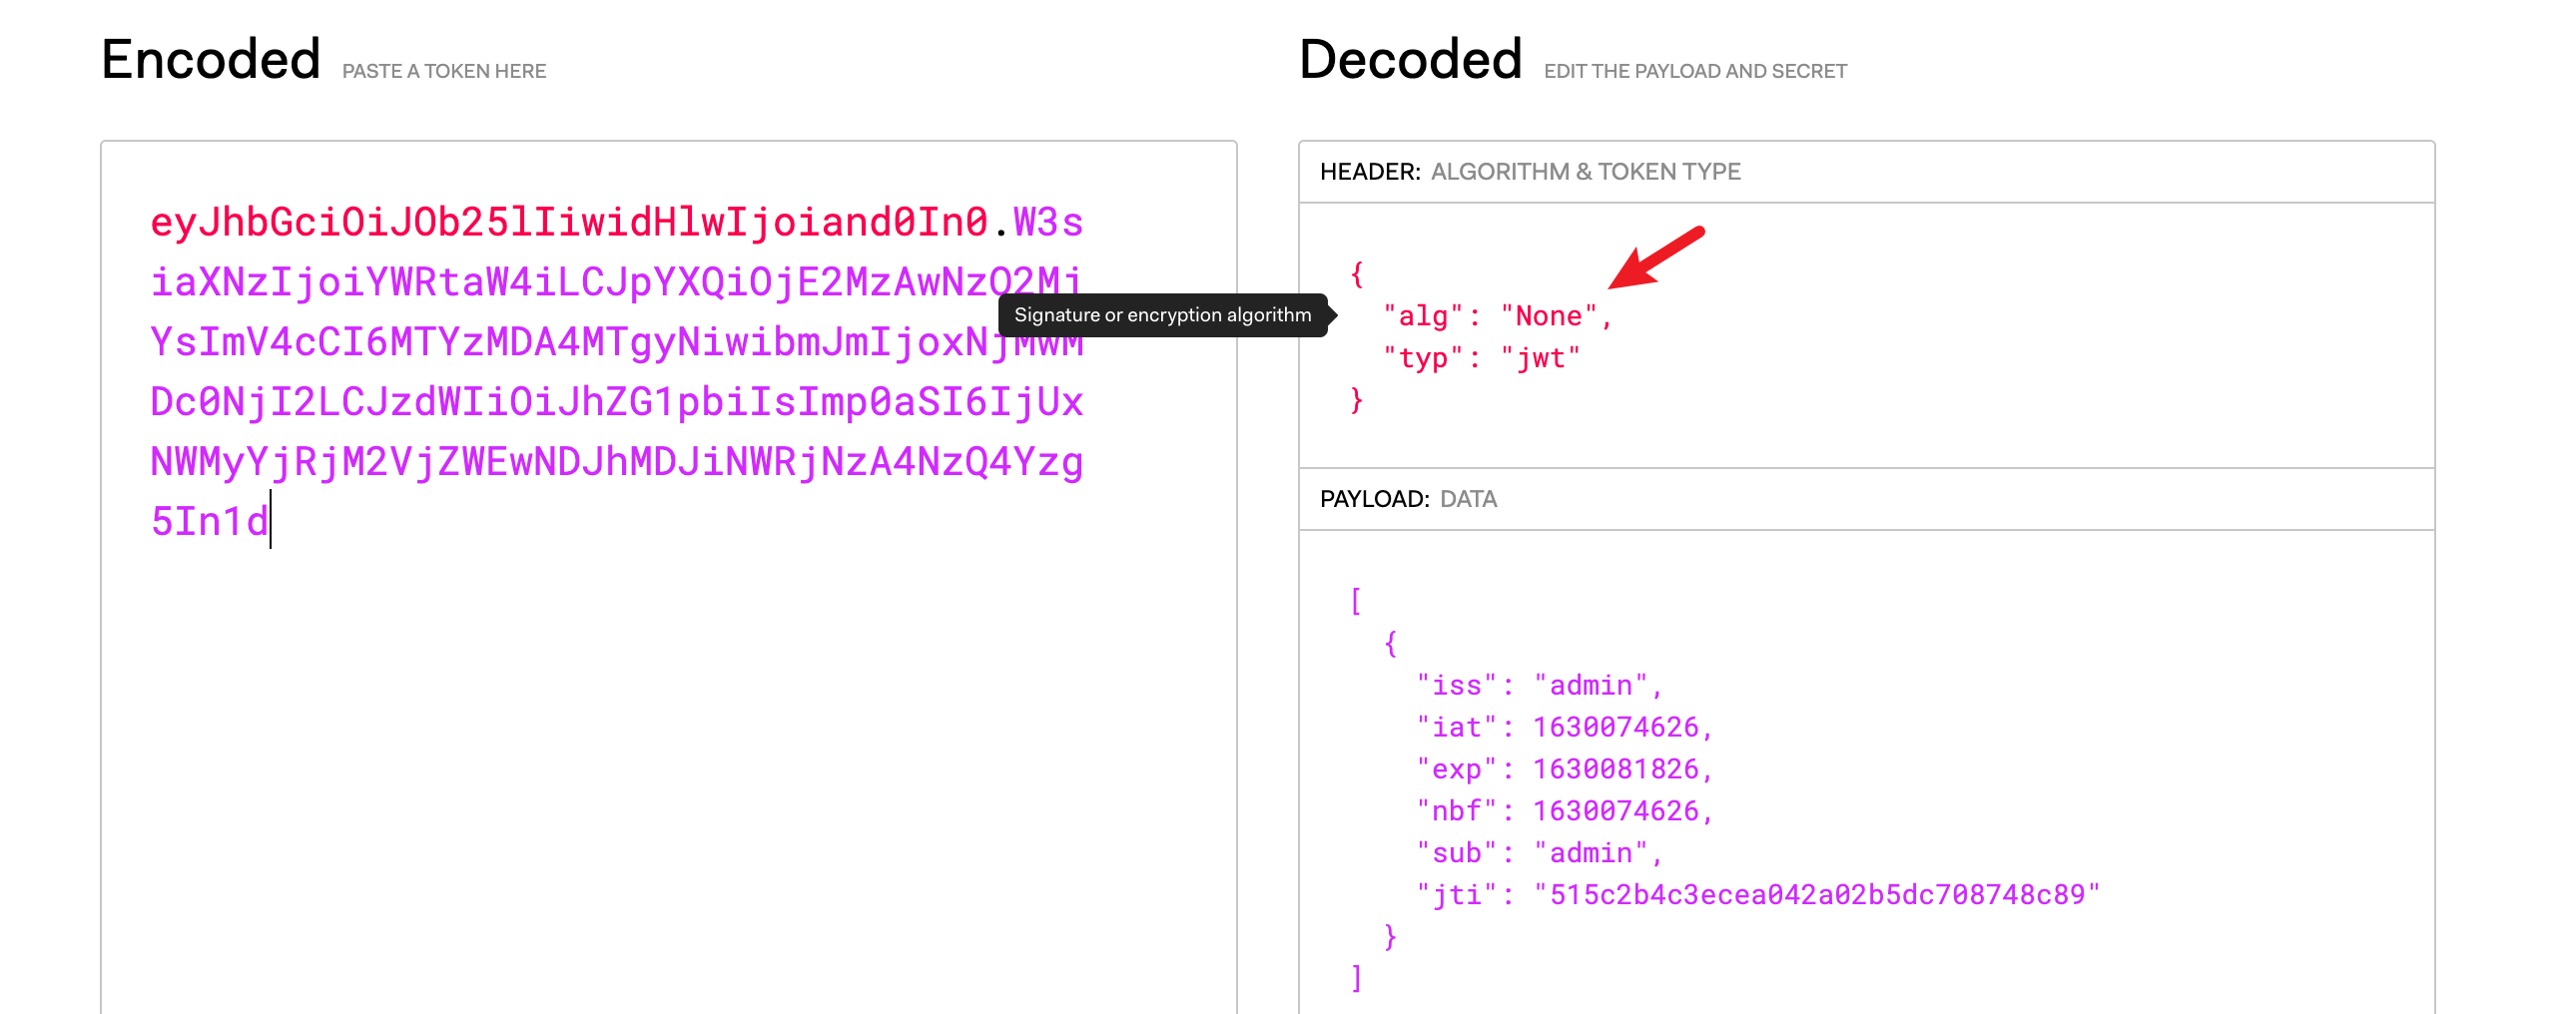Click the "Encoded" heading

tap(211, 60)
